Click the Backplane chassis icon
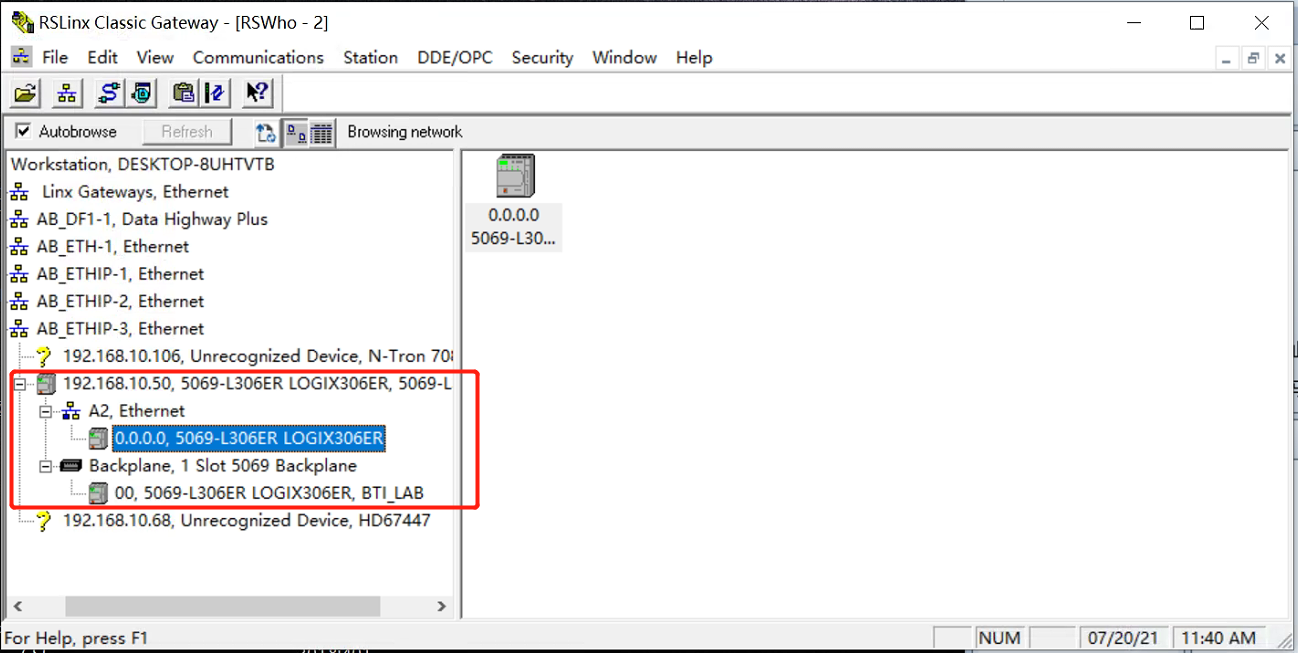This screenshot has height=653, width=1298. pyautogui.click(x=71, y=466)
